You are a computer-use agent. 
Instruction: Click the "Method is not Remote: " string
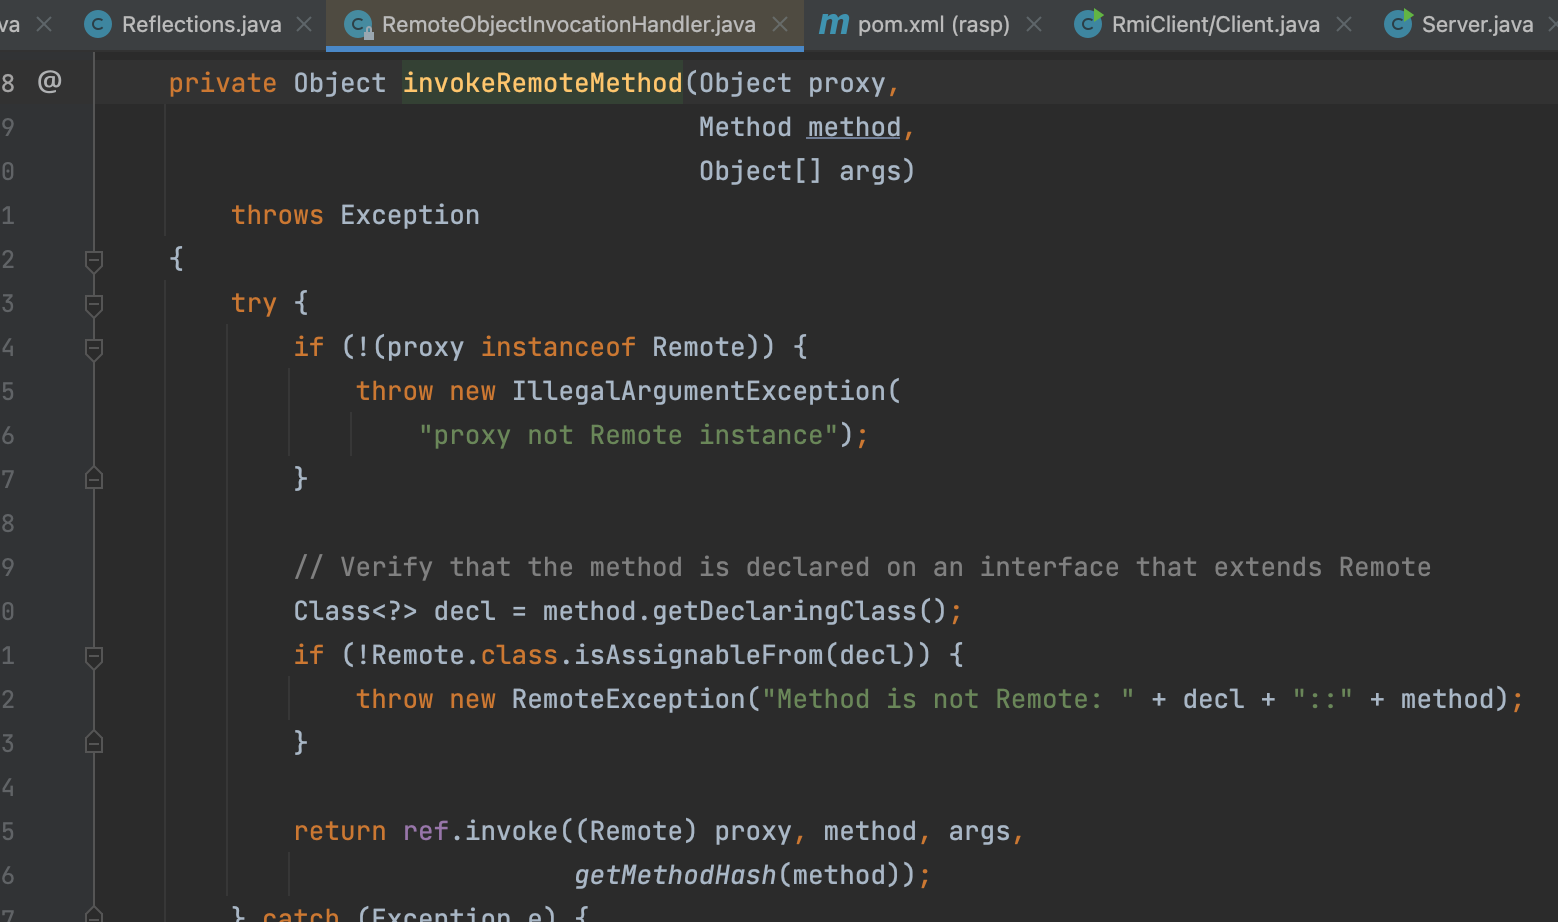tap(948, 699)
